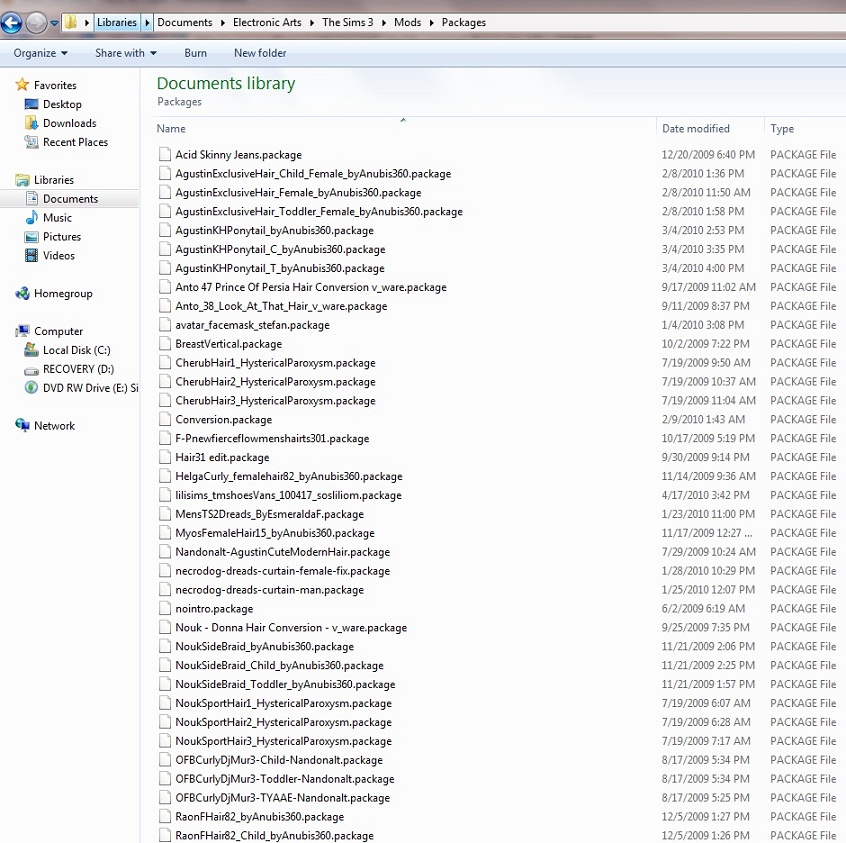Select NoukSideBraid_Toddler_byAnubis360.package file
846x843 pixels.
[x=285, y=683]
